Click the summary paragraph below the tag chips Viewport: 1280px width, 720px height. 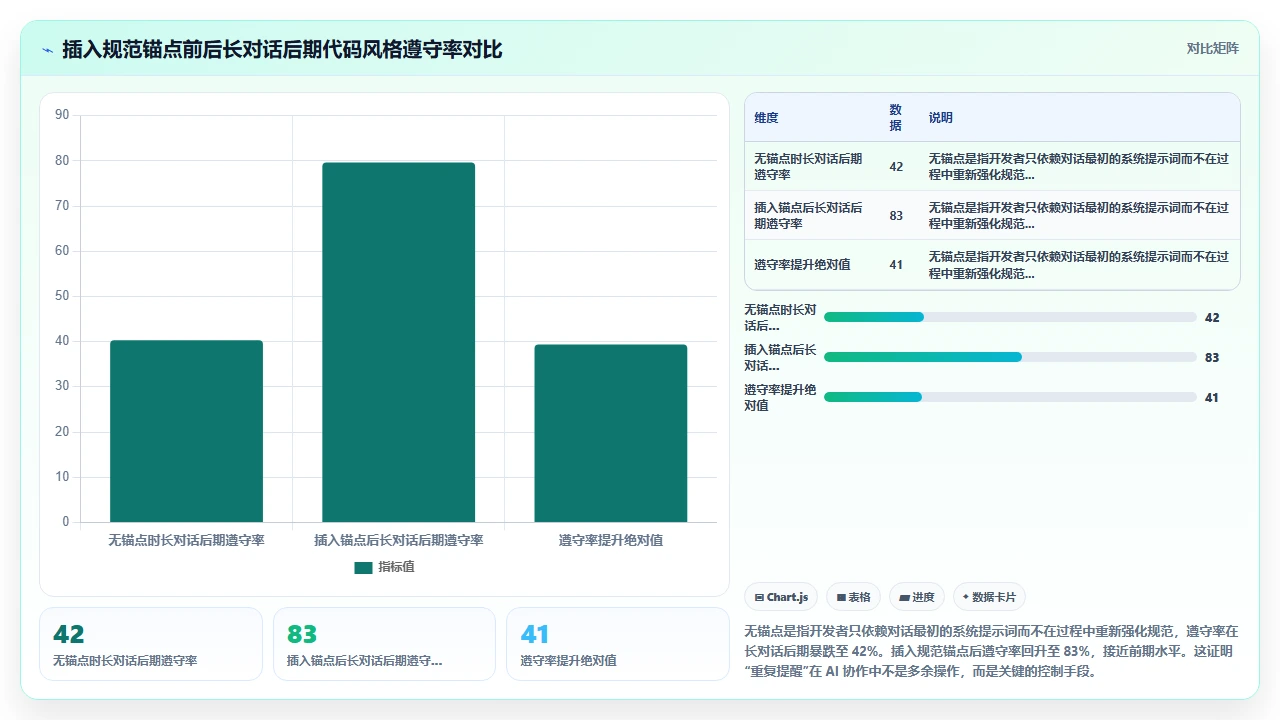tap(992, 651)
